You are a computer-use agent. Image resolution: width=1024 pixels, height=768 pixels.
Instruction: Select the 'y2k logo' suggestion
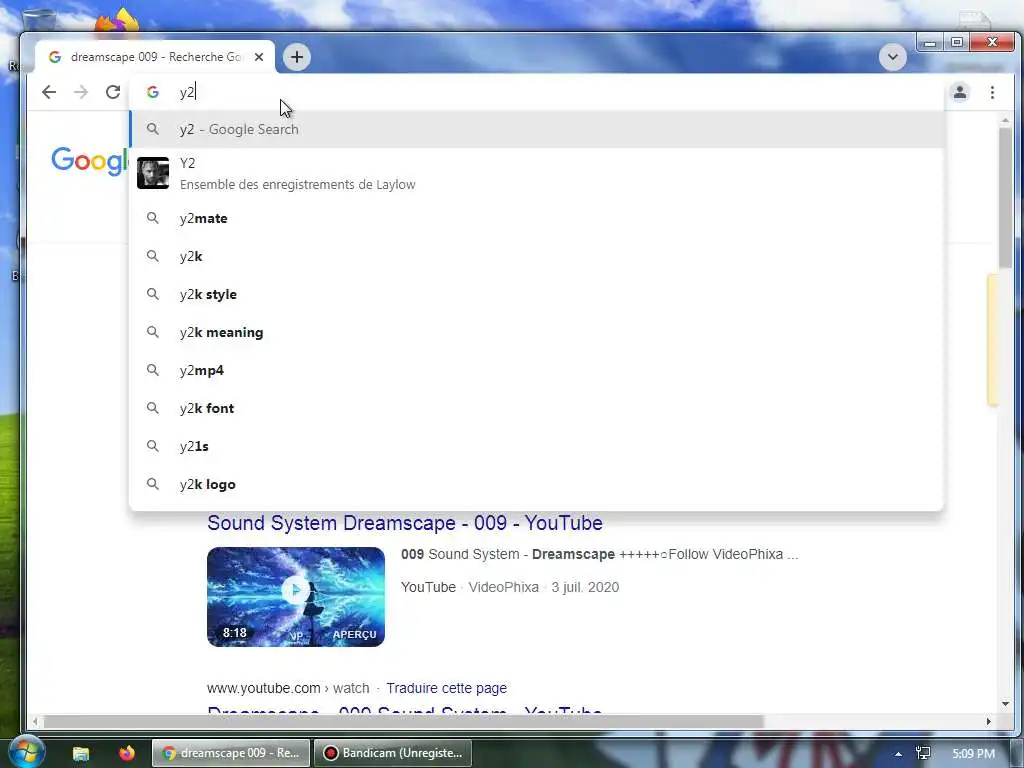(x=537, y=485)
